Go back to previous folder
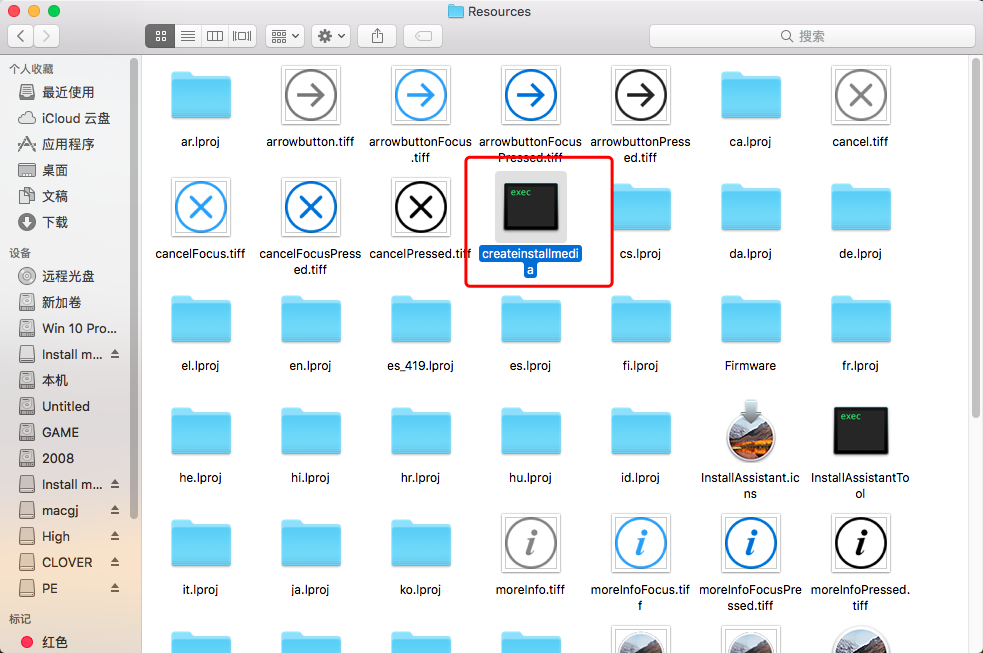The image size is (983, 653). (x=20, y=36)
